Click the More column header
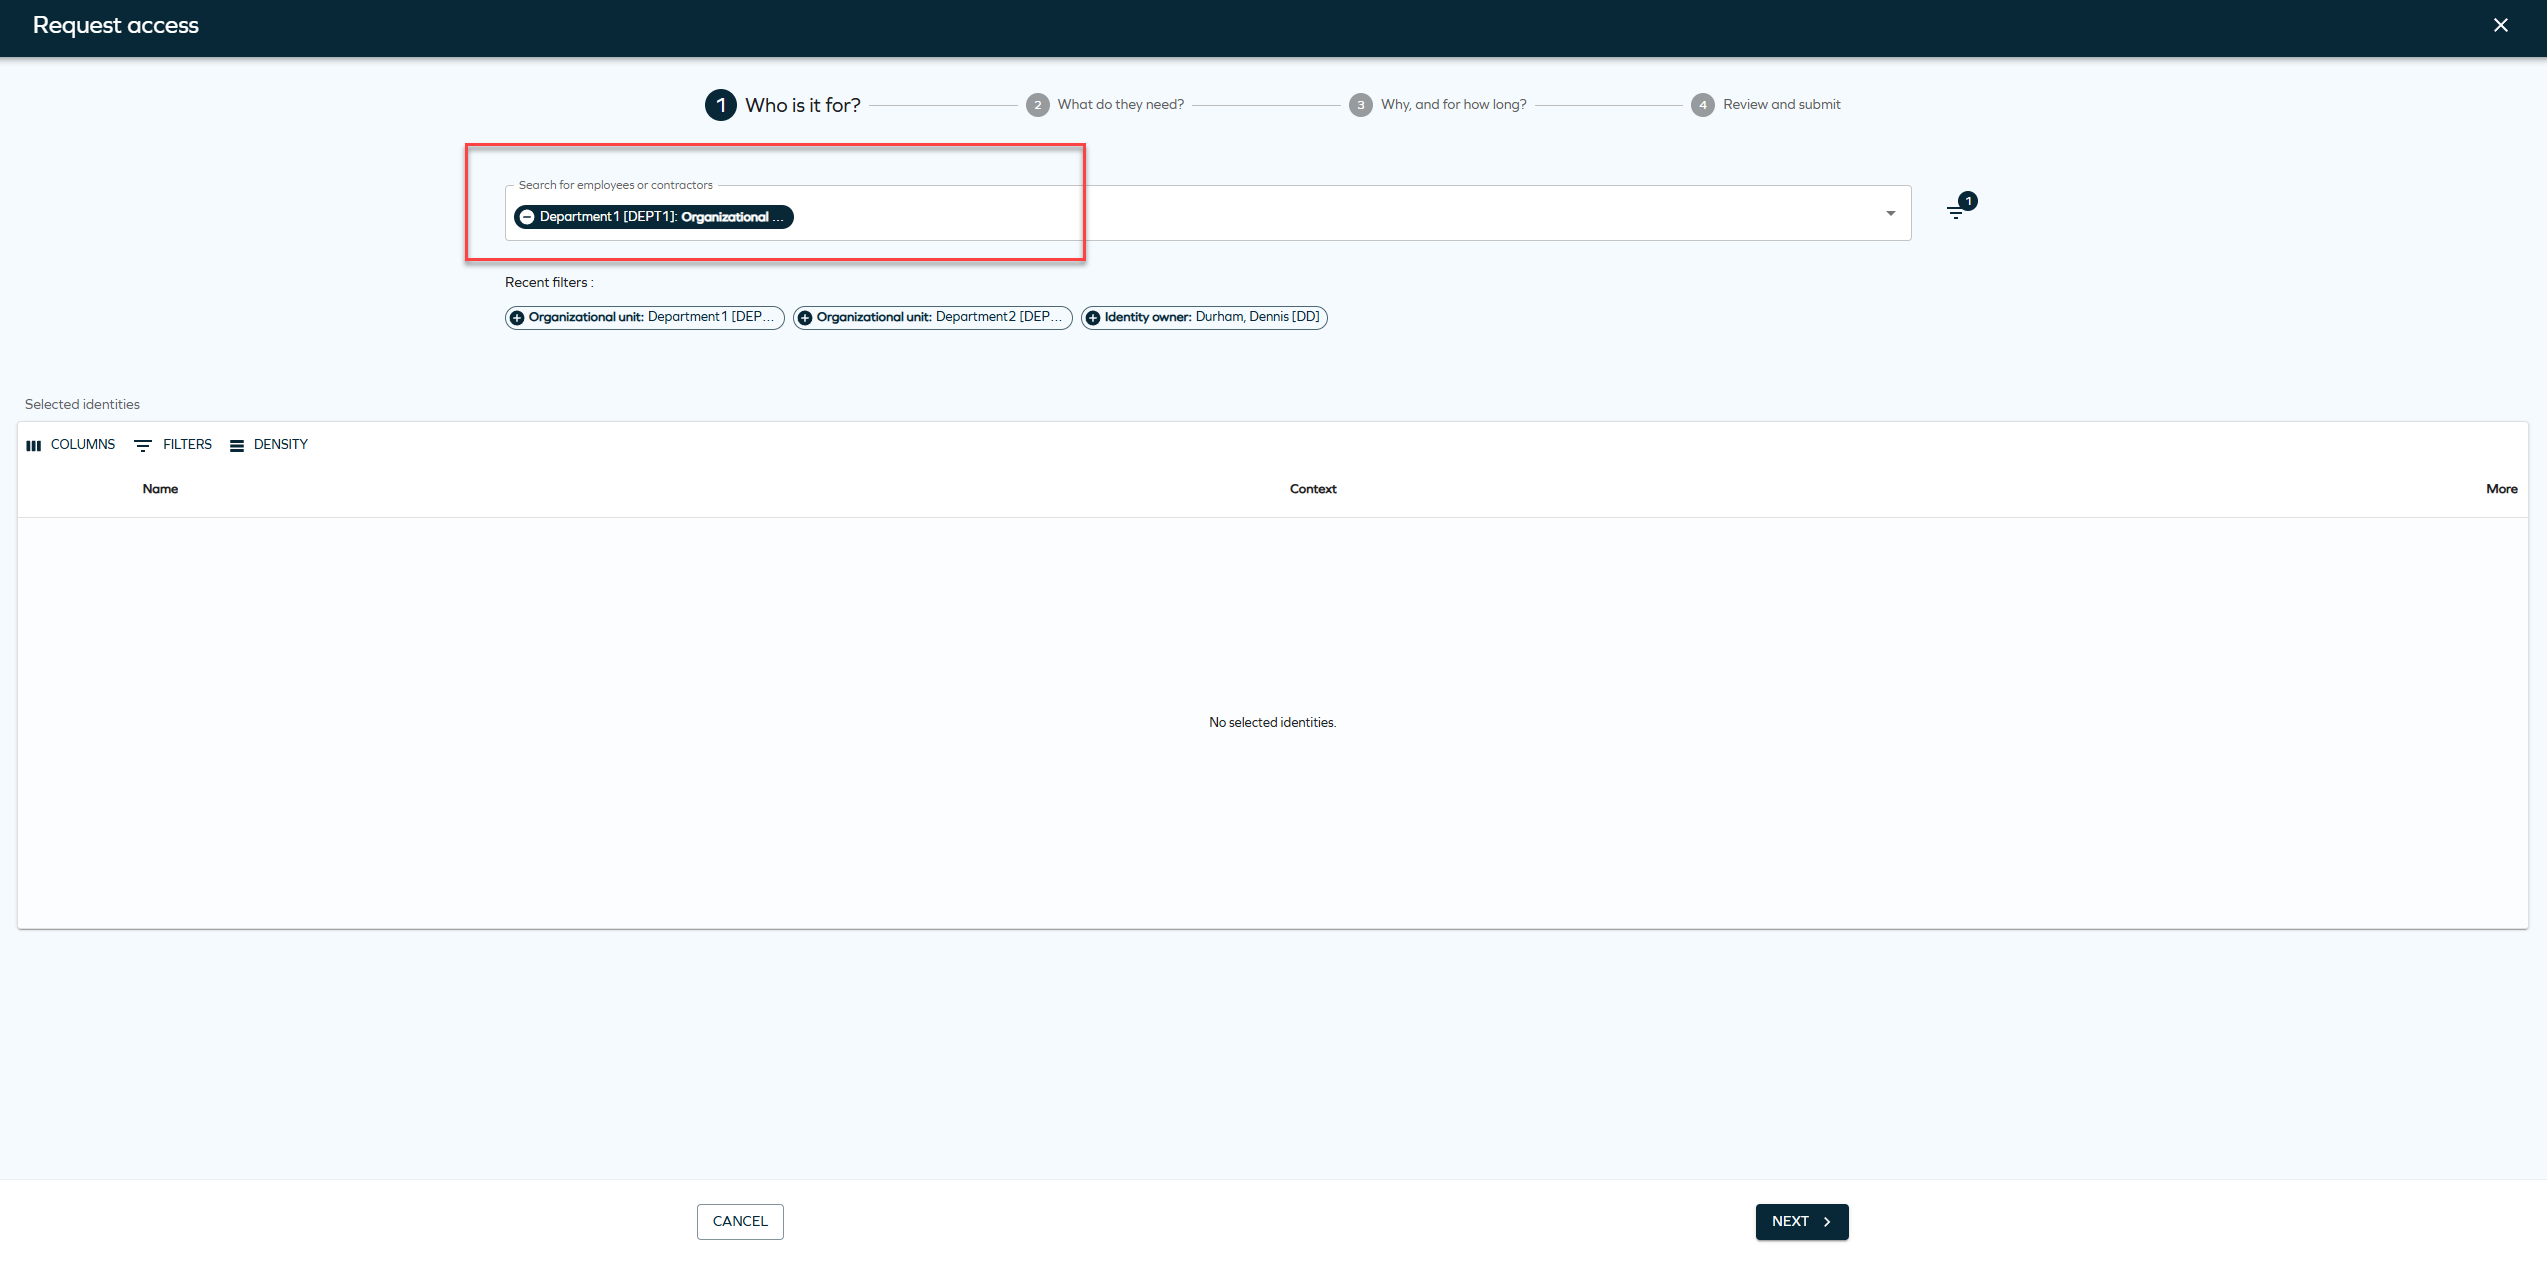 (x=2501, y=489)
